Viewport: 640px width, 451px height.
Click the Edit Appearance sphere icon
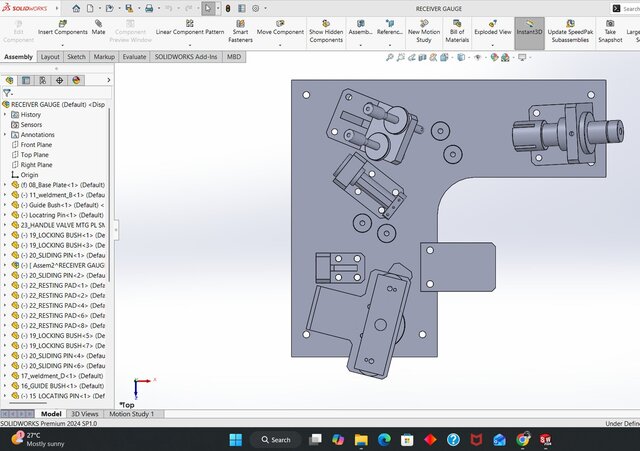click(x=494, y=58)
